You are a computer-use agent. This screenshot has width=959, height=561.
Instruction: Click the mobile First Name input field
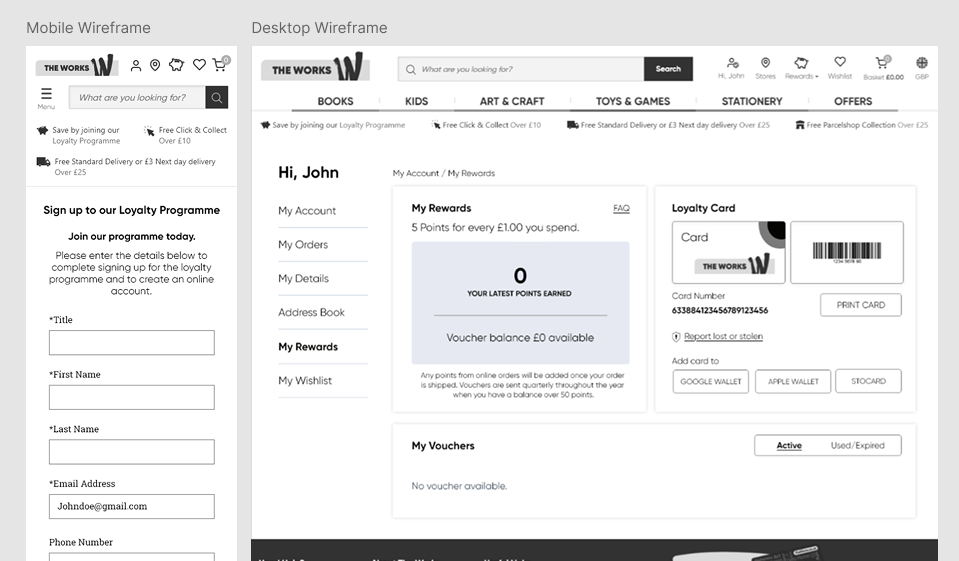(132, 397)
